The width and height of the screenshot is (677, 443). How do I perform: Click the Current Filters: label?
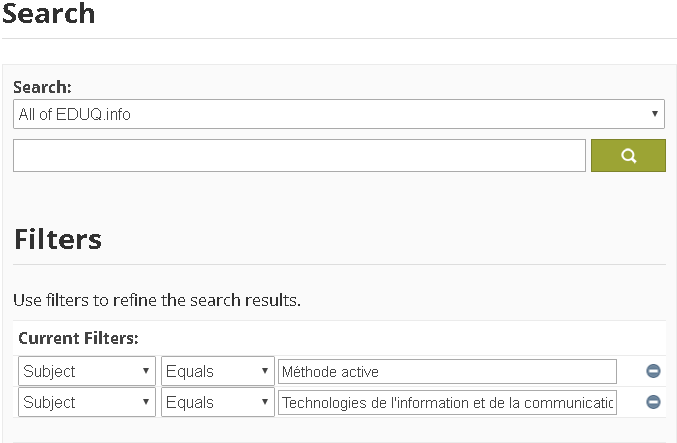tap(78, 338)
